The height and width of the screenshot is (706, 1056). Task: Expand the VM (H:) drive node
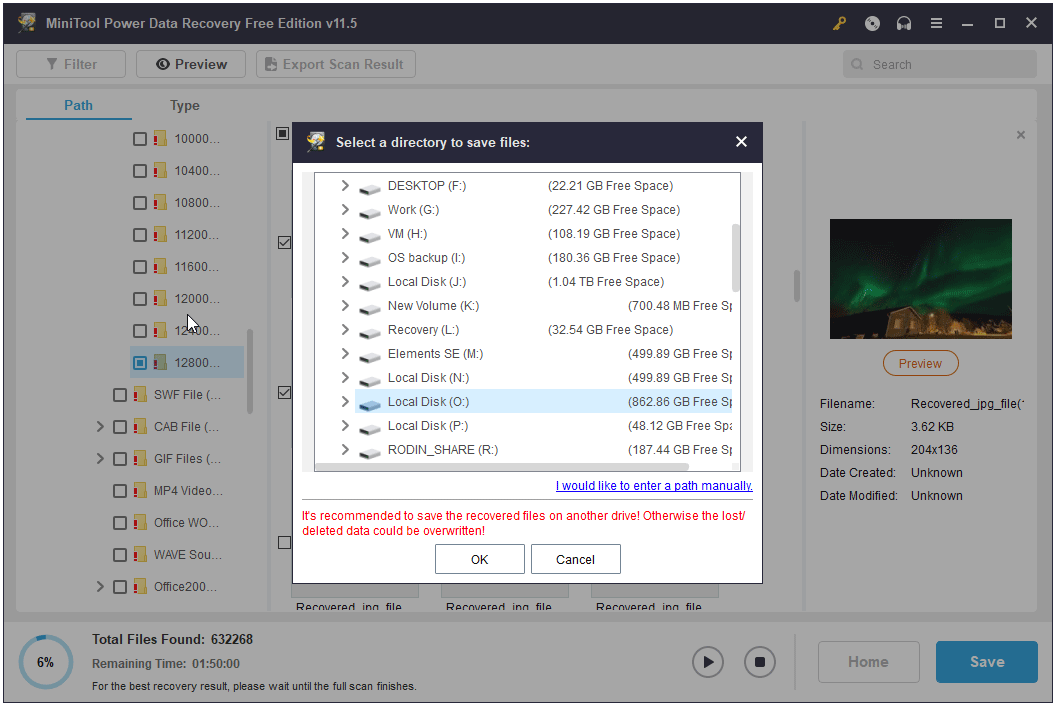tap(345, 234)
